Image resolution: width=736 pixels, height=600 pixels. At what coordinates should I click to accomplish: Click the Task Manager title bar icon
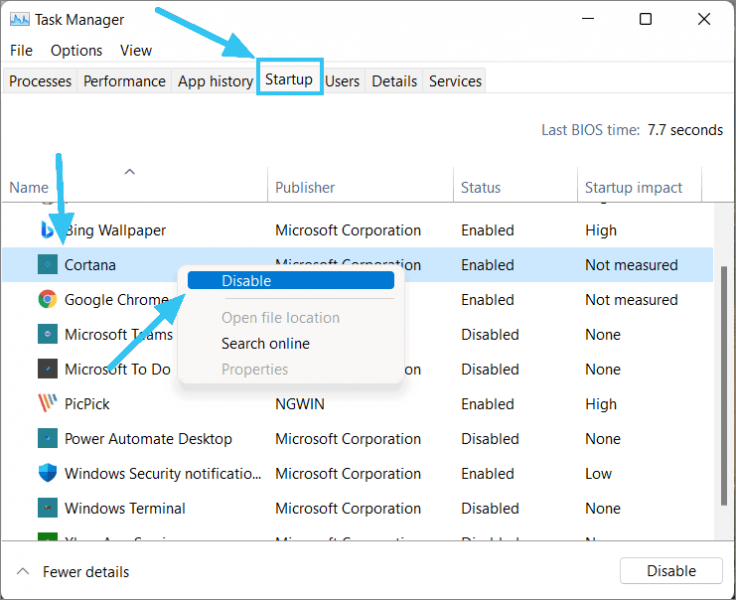[x=19, y=20]
